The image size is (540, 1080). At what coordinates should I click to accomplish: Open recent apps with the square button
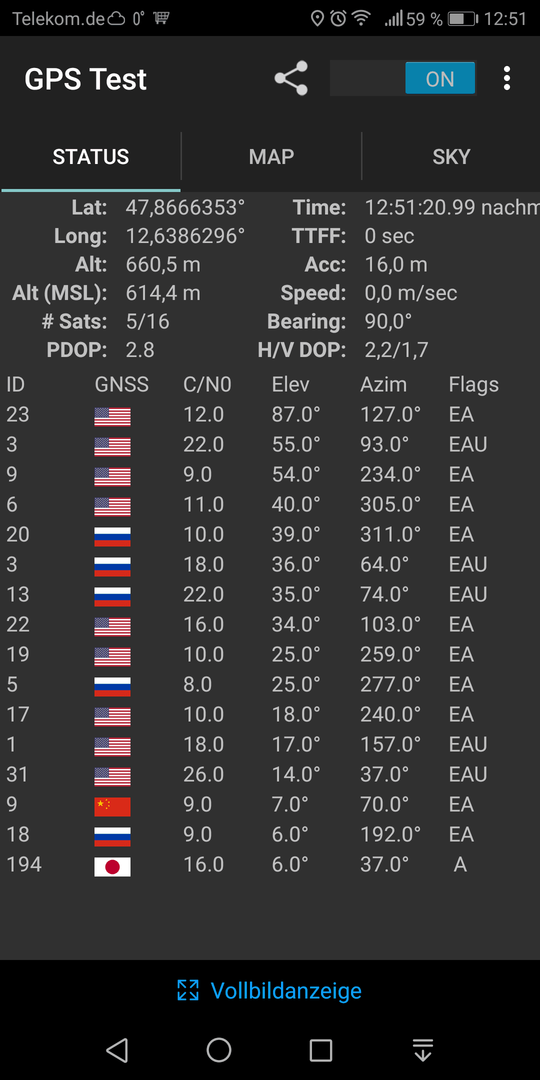click(x=321, y=1050)
